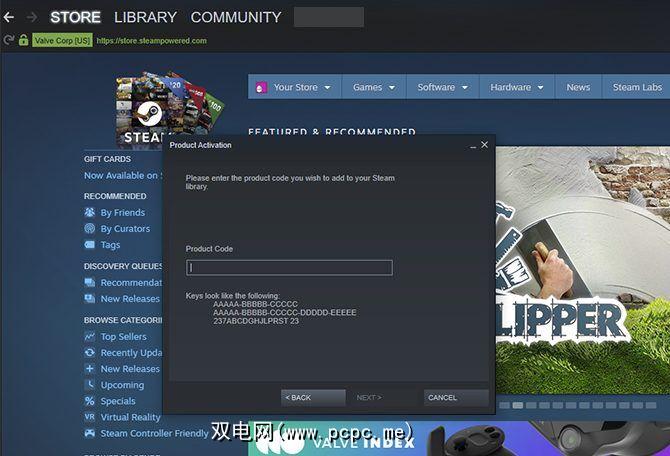The image size is (670, 456).
Task: Click the < BACK button
Action: tap(313, 397)
